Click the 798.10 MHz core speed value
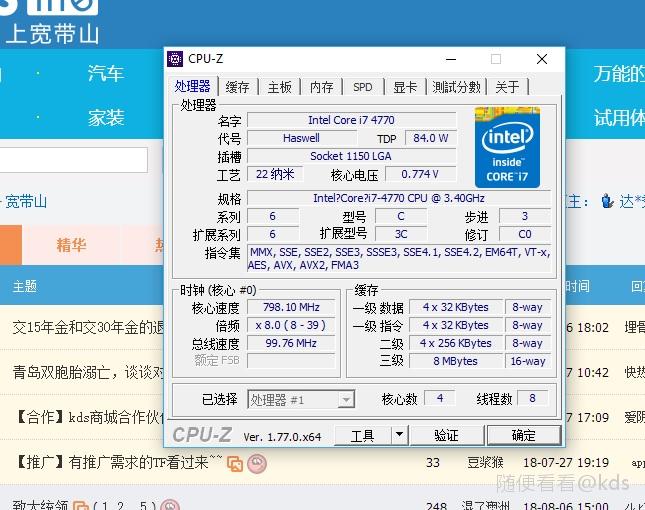Image resolution: width=645 pixels, height=510 pixels. coord(291,307)
